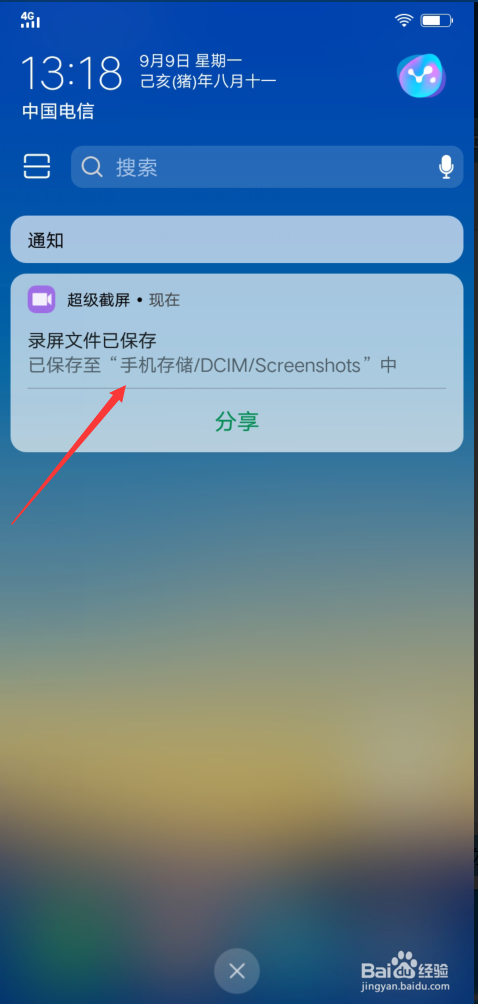
Task: Click the Baidu paw logo watermark
Action: point(403,964)
